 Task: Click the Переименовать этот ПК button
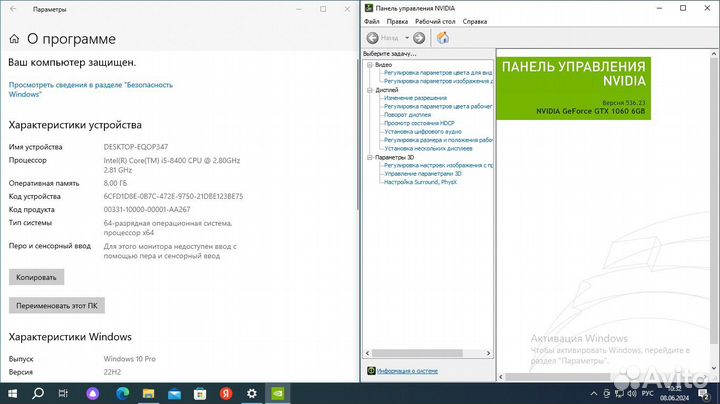click(x=57, y=306)
